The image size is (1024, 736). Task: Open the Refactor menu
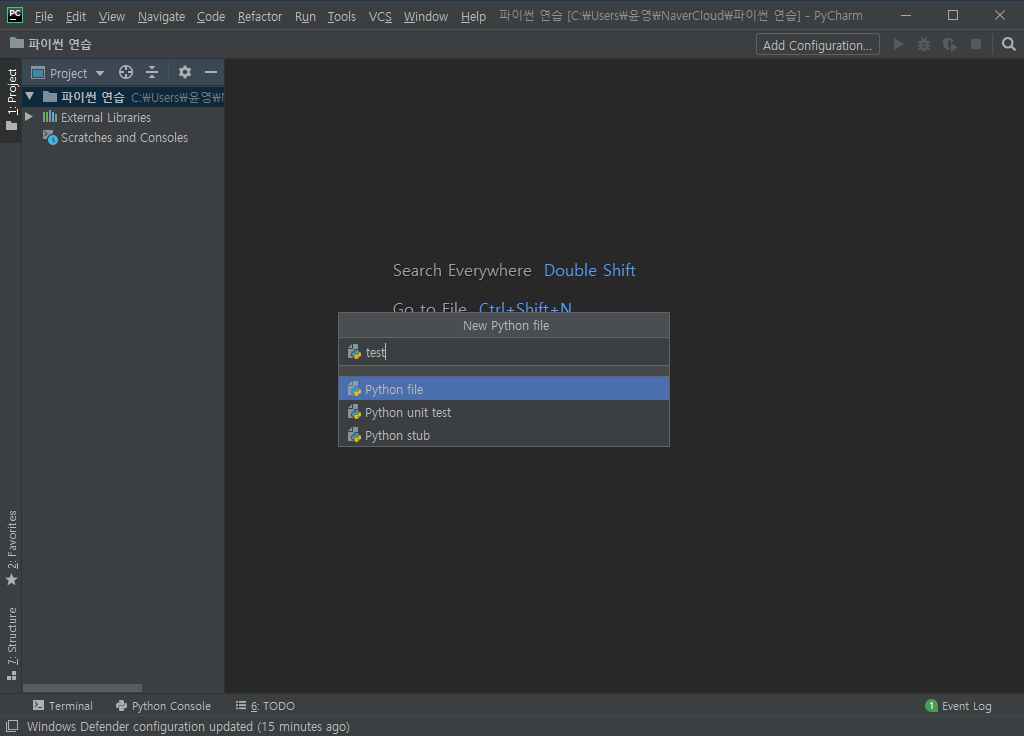pos(260,16)
